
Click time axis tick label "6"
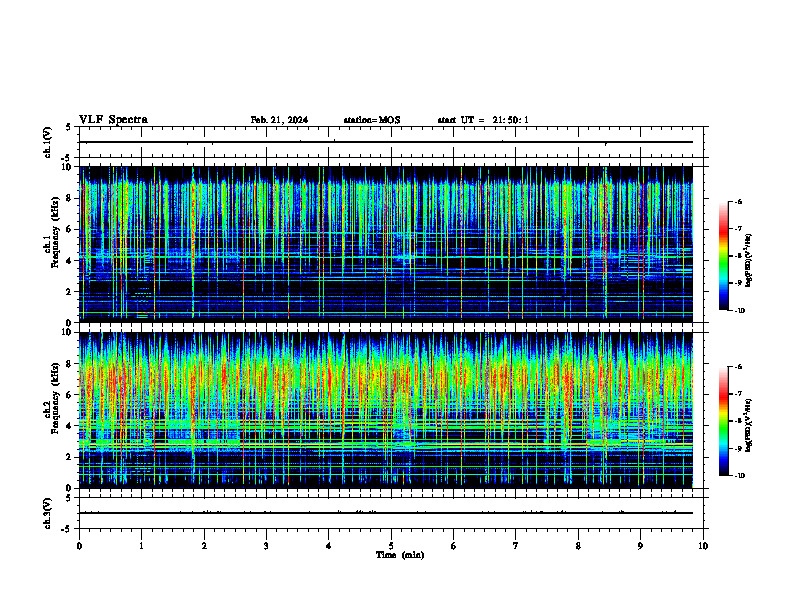pos(454,546)
